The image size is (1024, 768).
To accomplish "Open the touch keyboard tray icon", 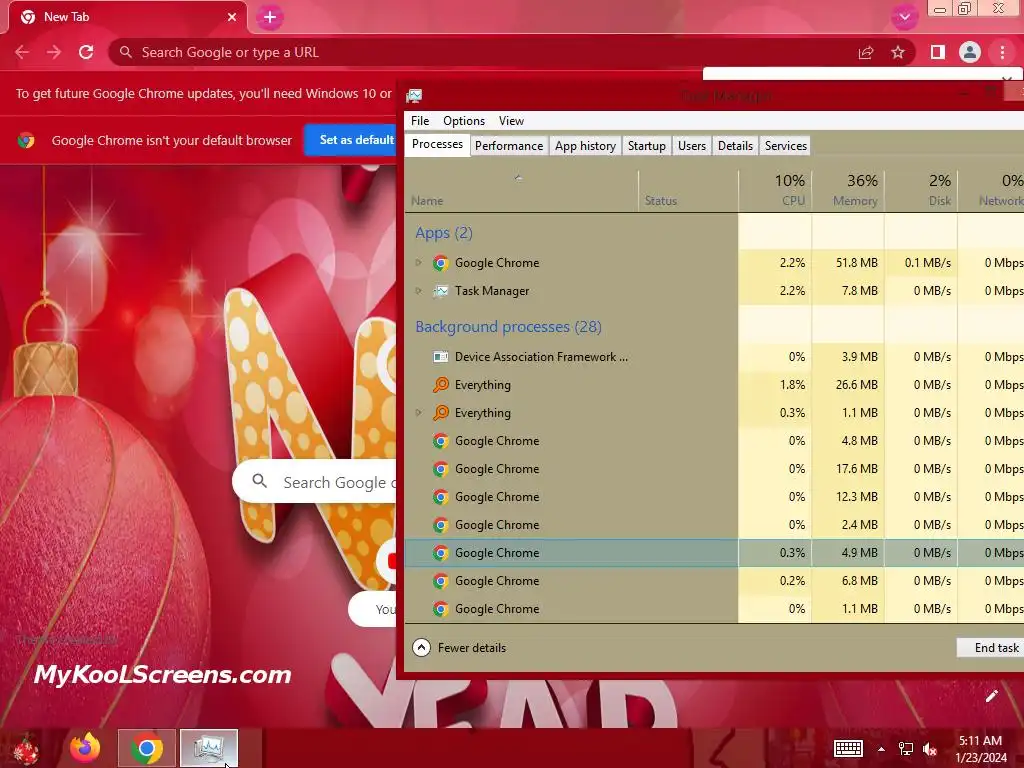I will pos(848,749).
